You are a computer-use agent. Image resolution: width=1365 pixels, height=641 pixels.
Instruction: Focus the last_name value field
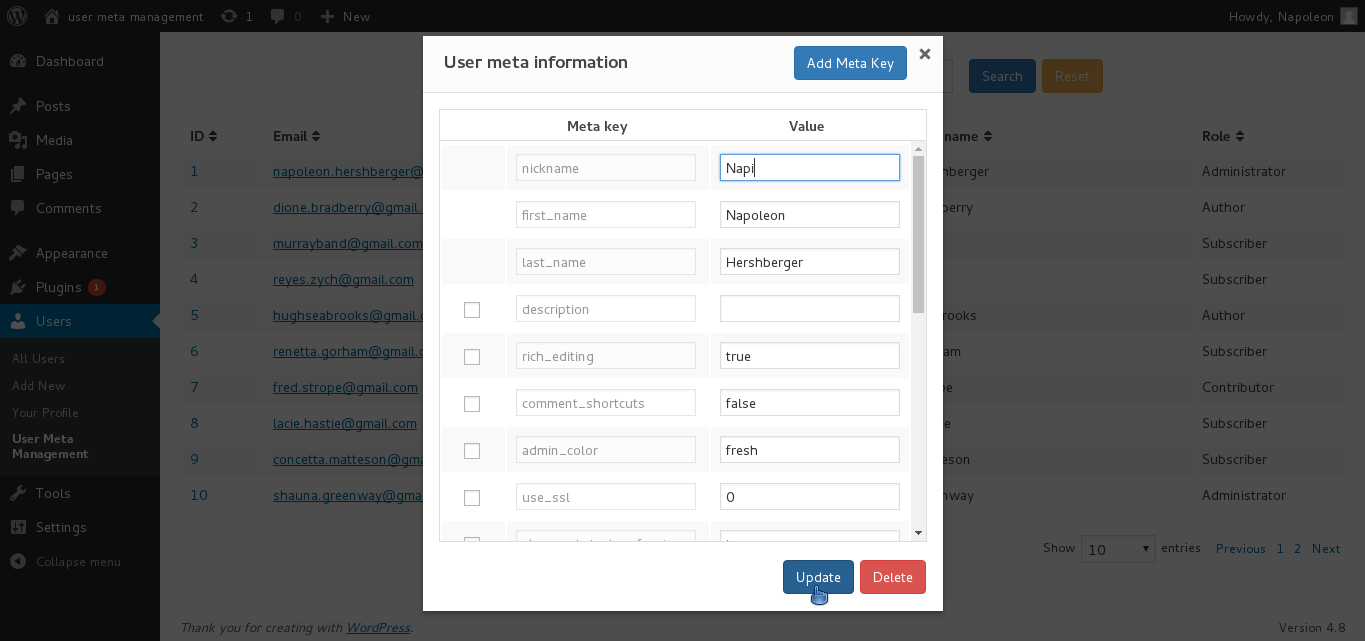tap(810, 262)
